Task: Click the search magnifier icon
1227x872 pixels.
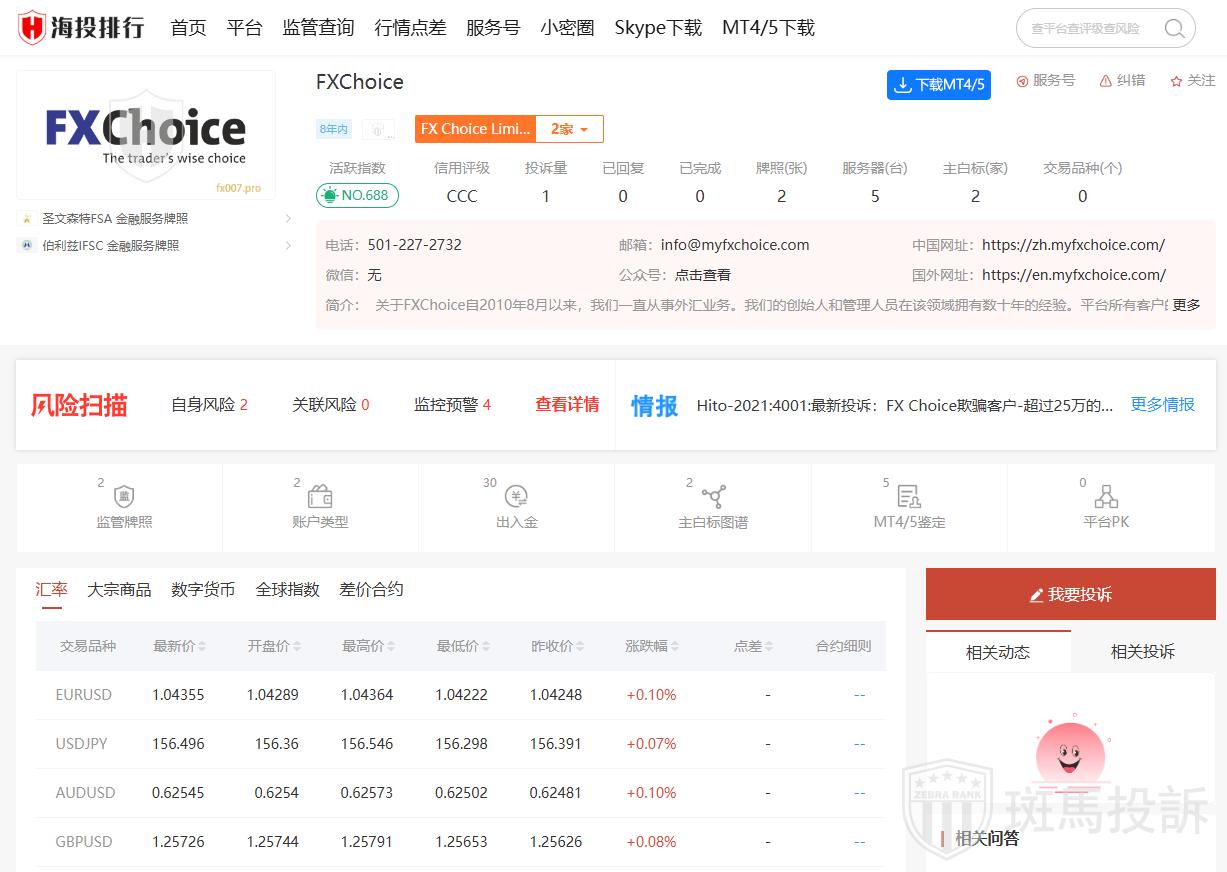Action: click(x=1174, y=28)
